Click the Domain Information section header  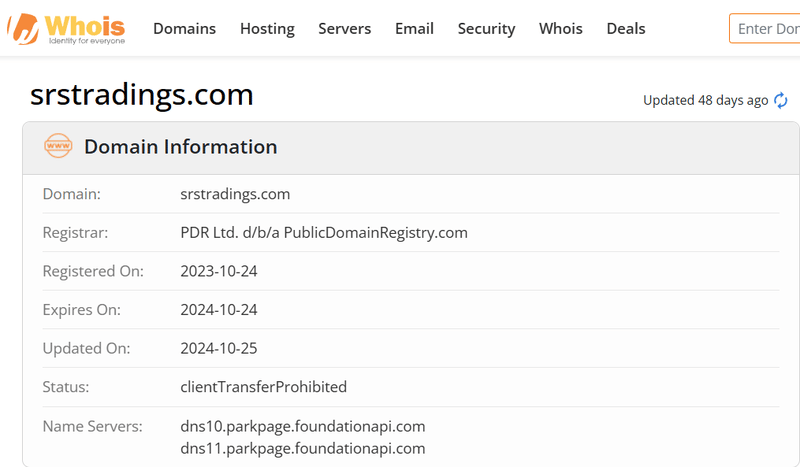(x=180, y=147)
